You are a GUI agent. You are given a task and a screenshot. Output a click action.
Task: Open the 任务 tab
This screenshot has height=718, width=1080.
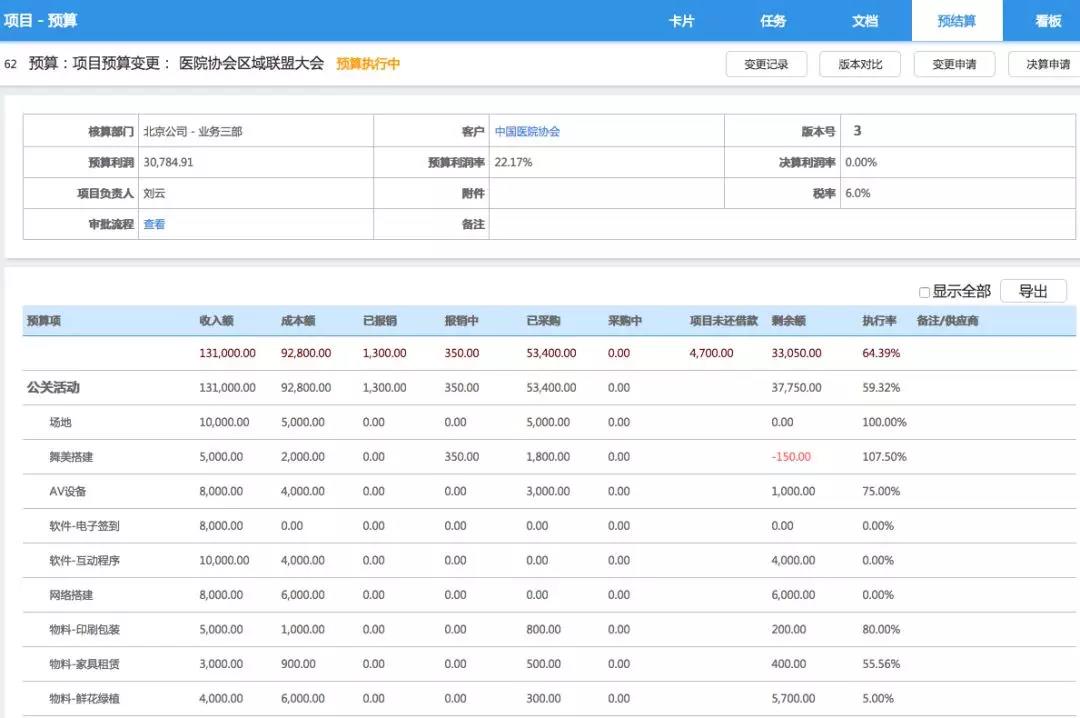[773, 21]
